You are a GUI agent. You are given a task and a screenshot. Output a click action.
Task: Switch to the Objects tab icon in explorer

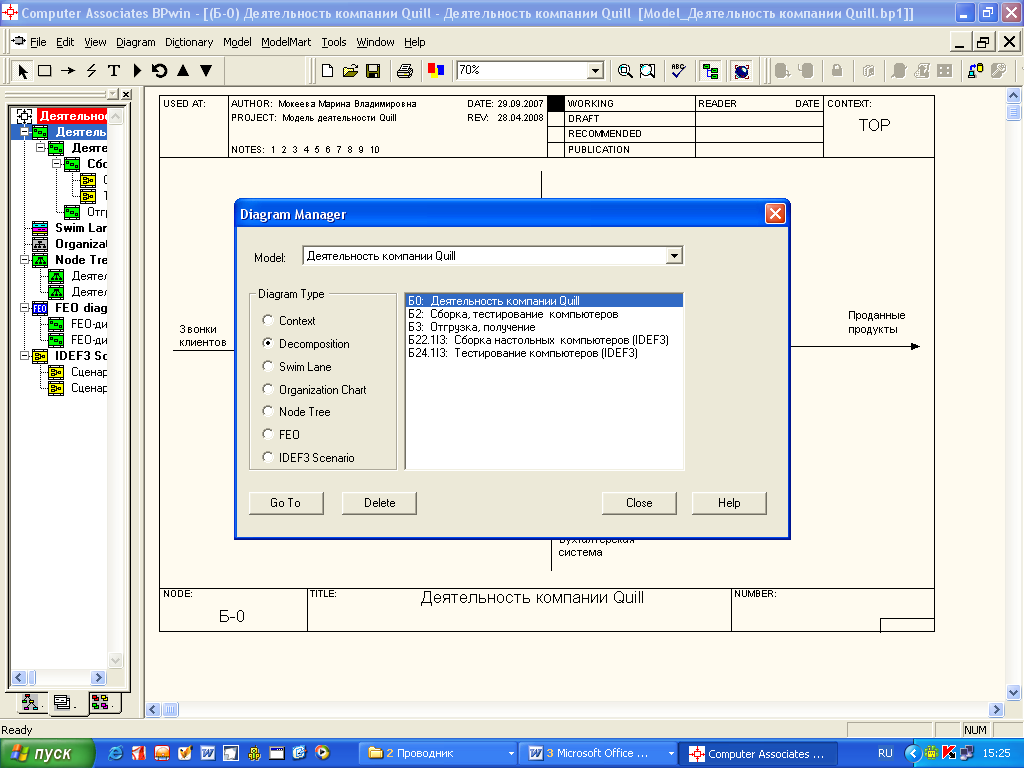pyautogui.click(x=101, y=702)
